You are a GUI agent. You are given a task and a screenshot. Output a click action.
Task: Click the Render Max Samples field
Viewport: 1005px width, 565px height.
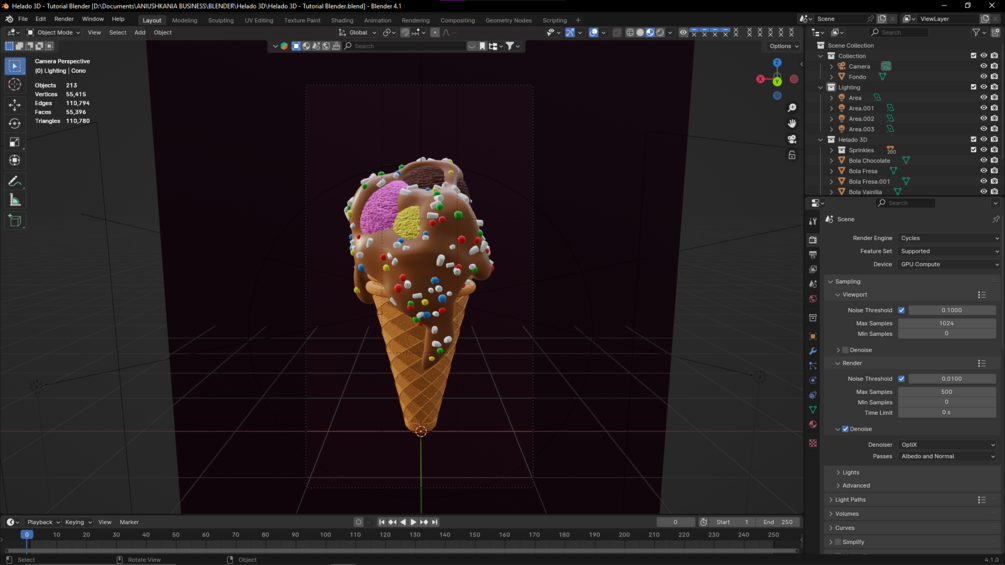click(x=946, y=392)
